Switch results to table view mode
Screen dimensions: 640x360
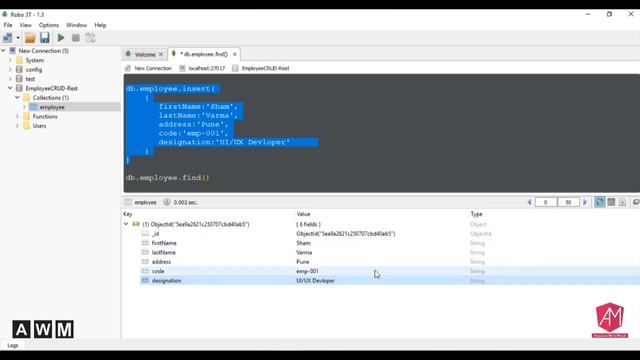pos(611,202)
